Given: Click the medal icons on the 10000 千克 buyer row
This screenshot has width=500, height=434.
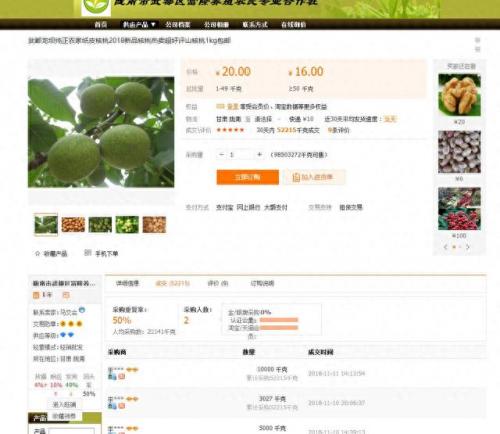Looking at the screenshot, I should point(132,369).
